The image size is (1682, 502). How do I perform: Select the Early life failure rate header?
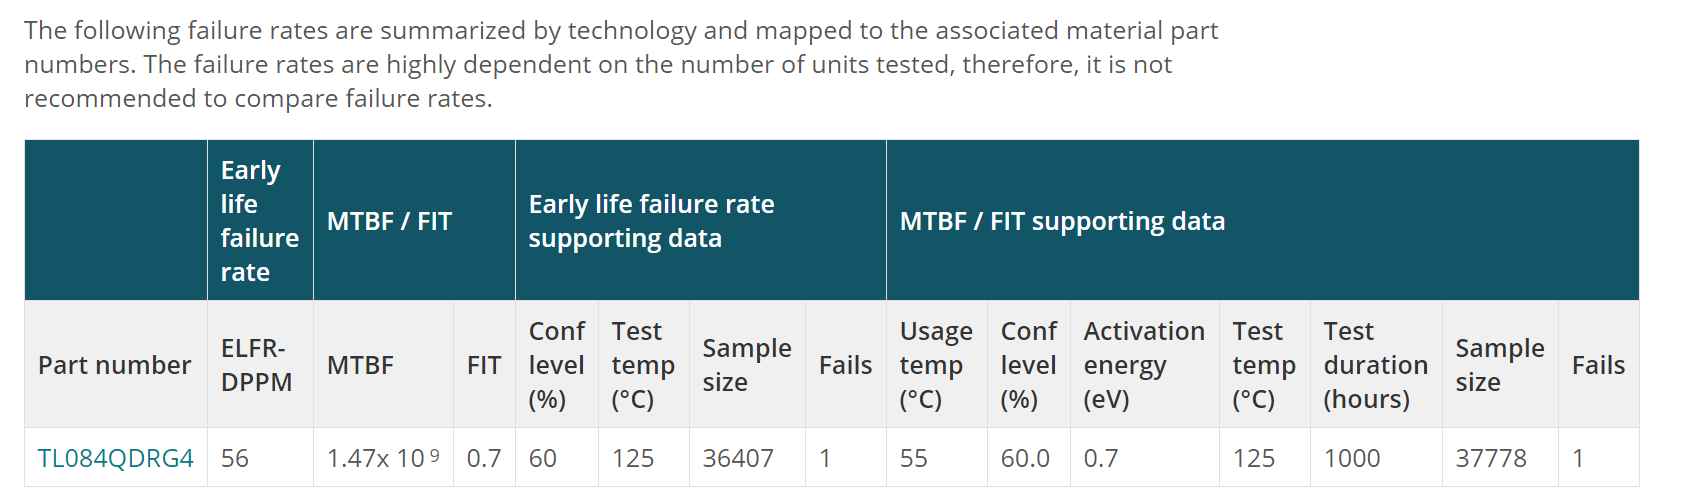click(259, 221)
